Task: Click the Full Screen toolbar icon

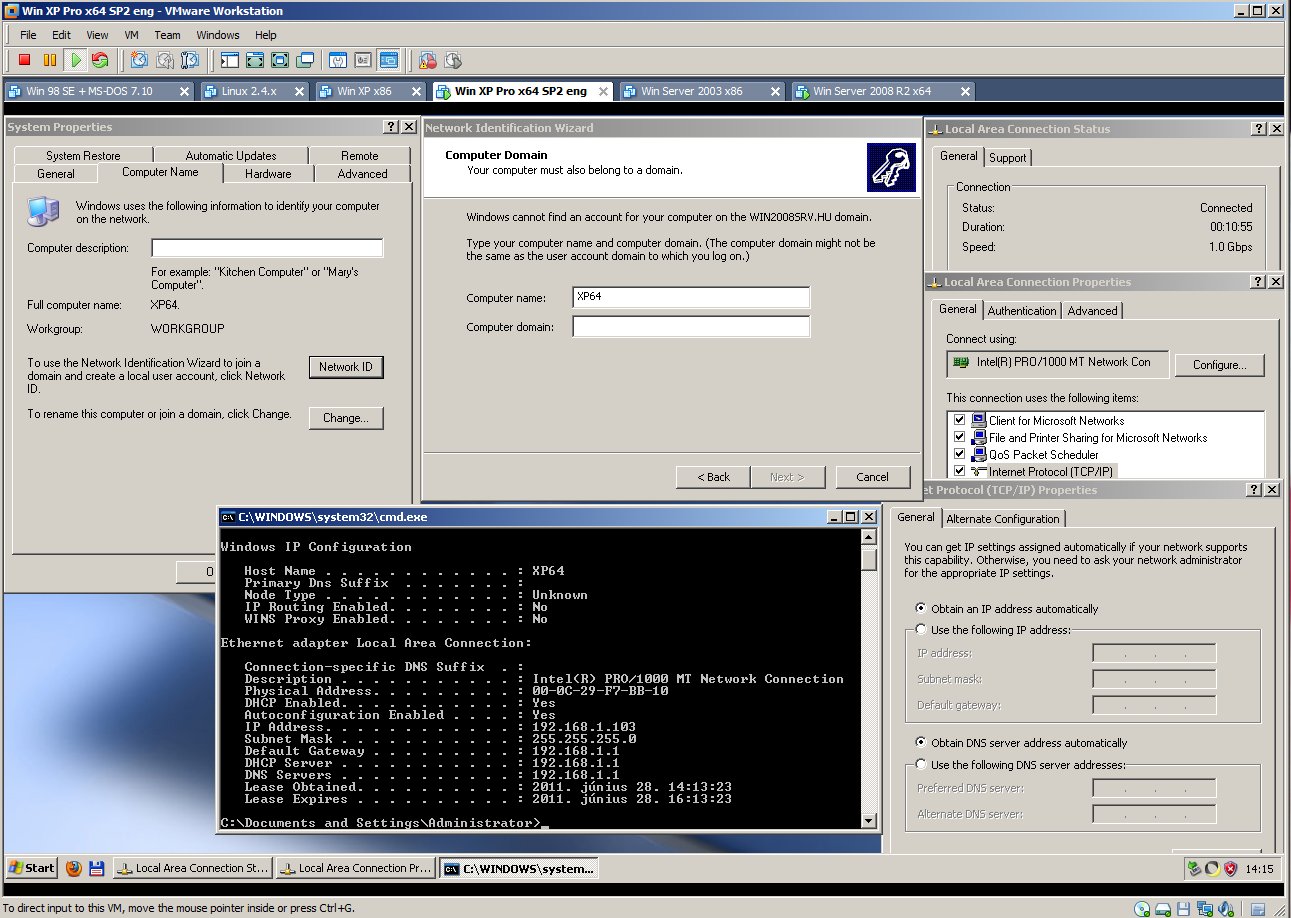Action: [280, 60]
